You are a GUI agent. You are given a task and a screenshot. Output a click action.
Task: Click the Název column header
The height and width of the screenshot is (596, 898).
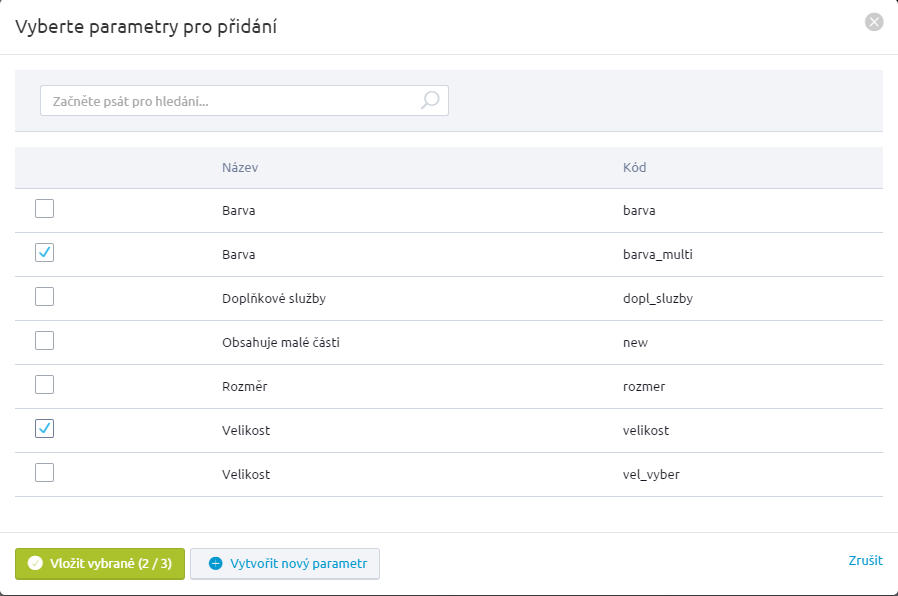[240, 168]
